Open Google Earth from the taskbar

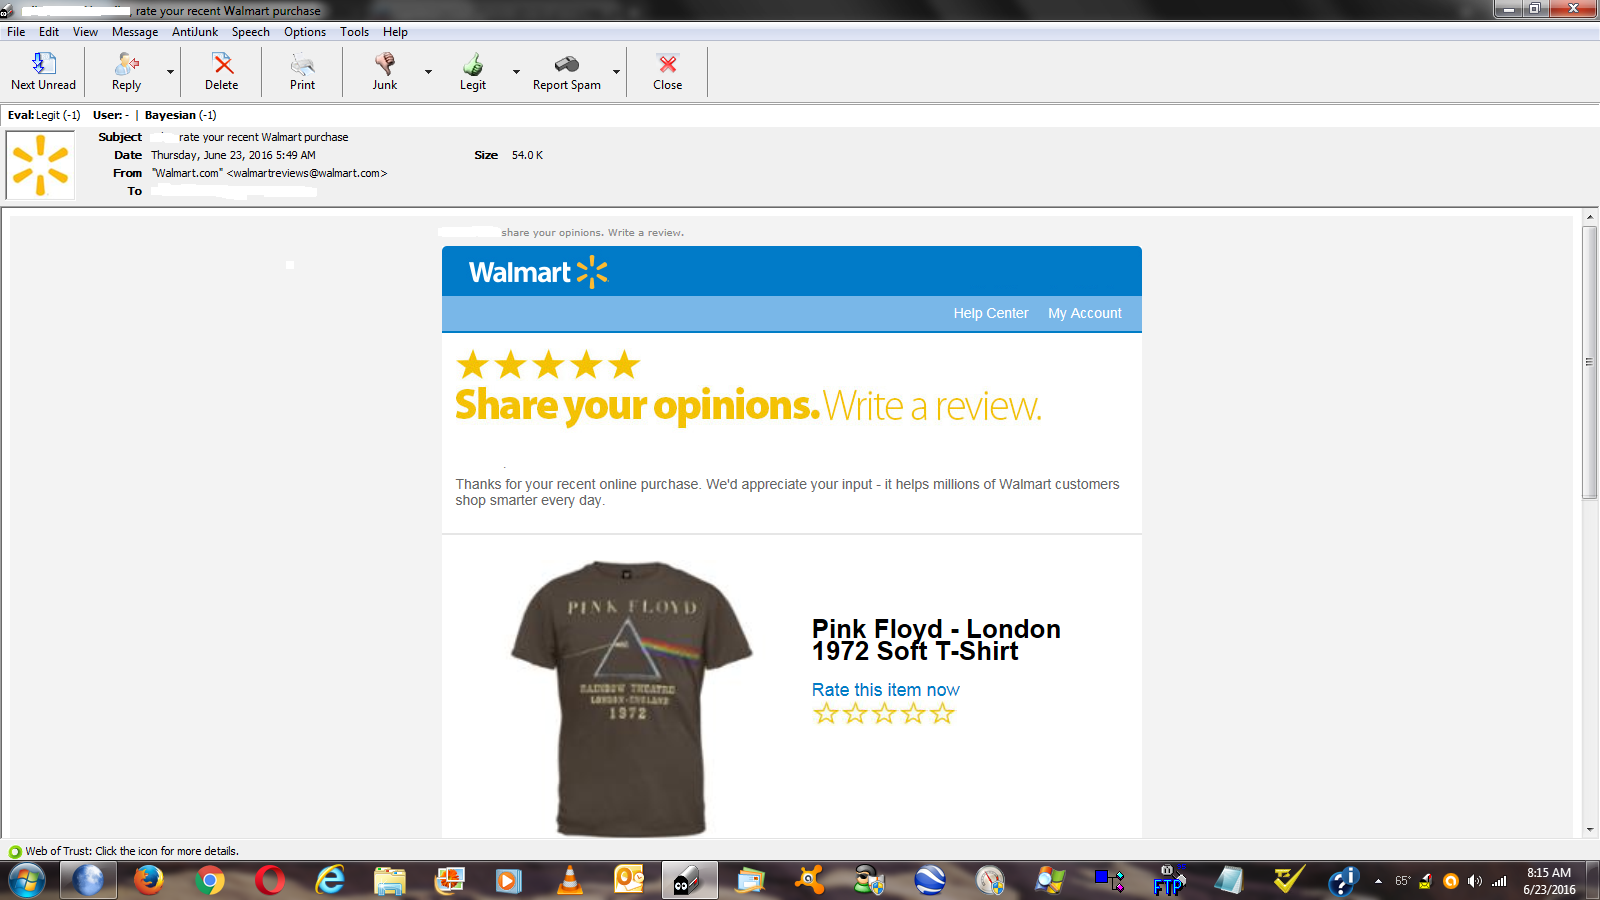[930, 881]
